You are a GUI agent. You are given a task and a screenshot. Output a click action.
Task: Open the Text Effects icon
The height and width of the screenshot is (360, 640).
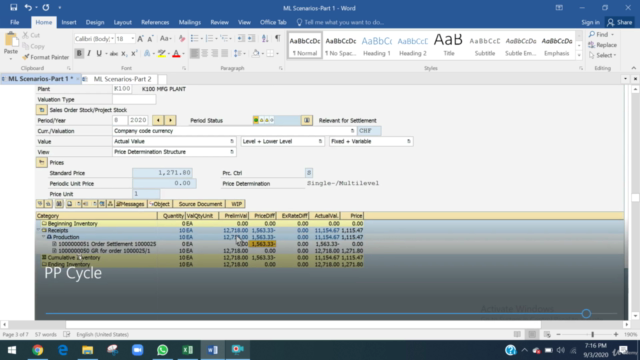click(147, 53)
